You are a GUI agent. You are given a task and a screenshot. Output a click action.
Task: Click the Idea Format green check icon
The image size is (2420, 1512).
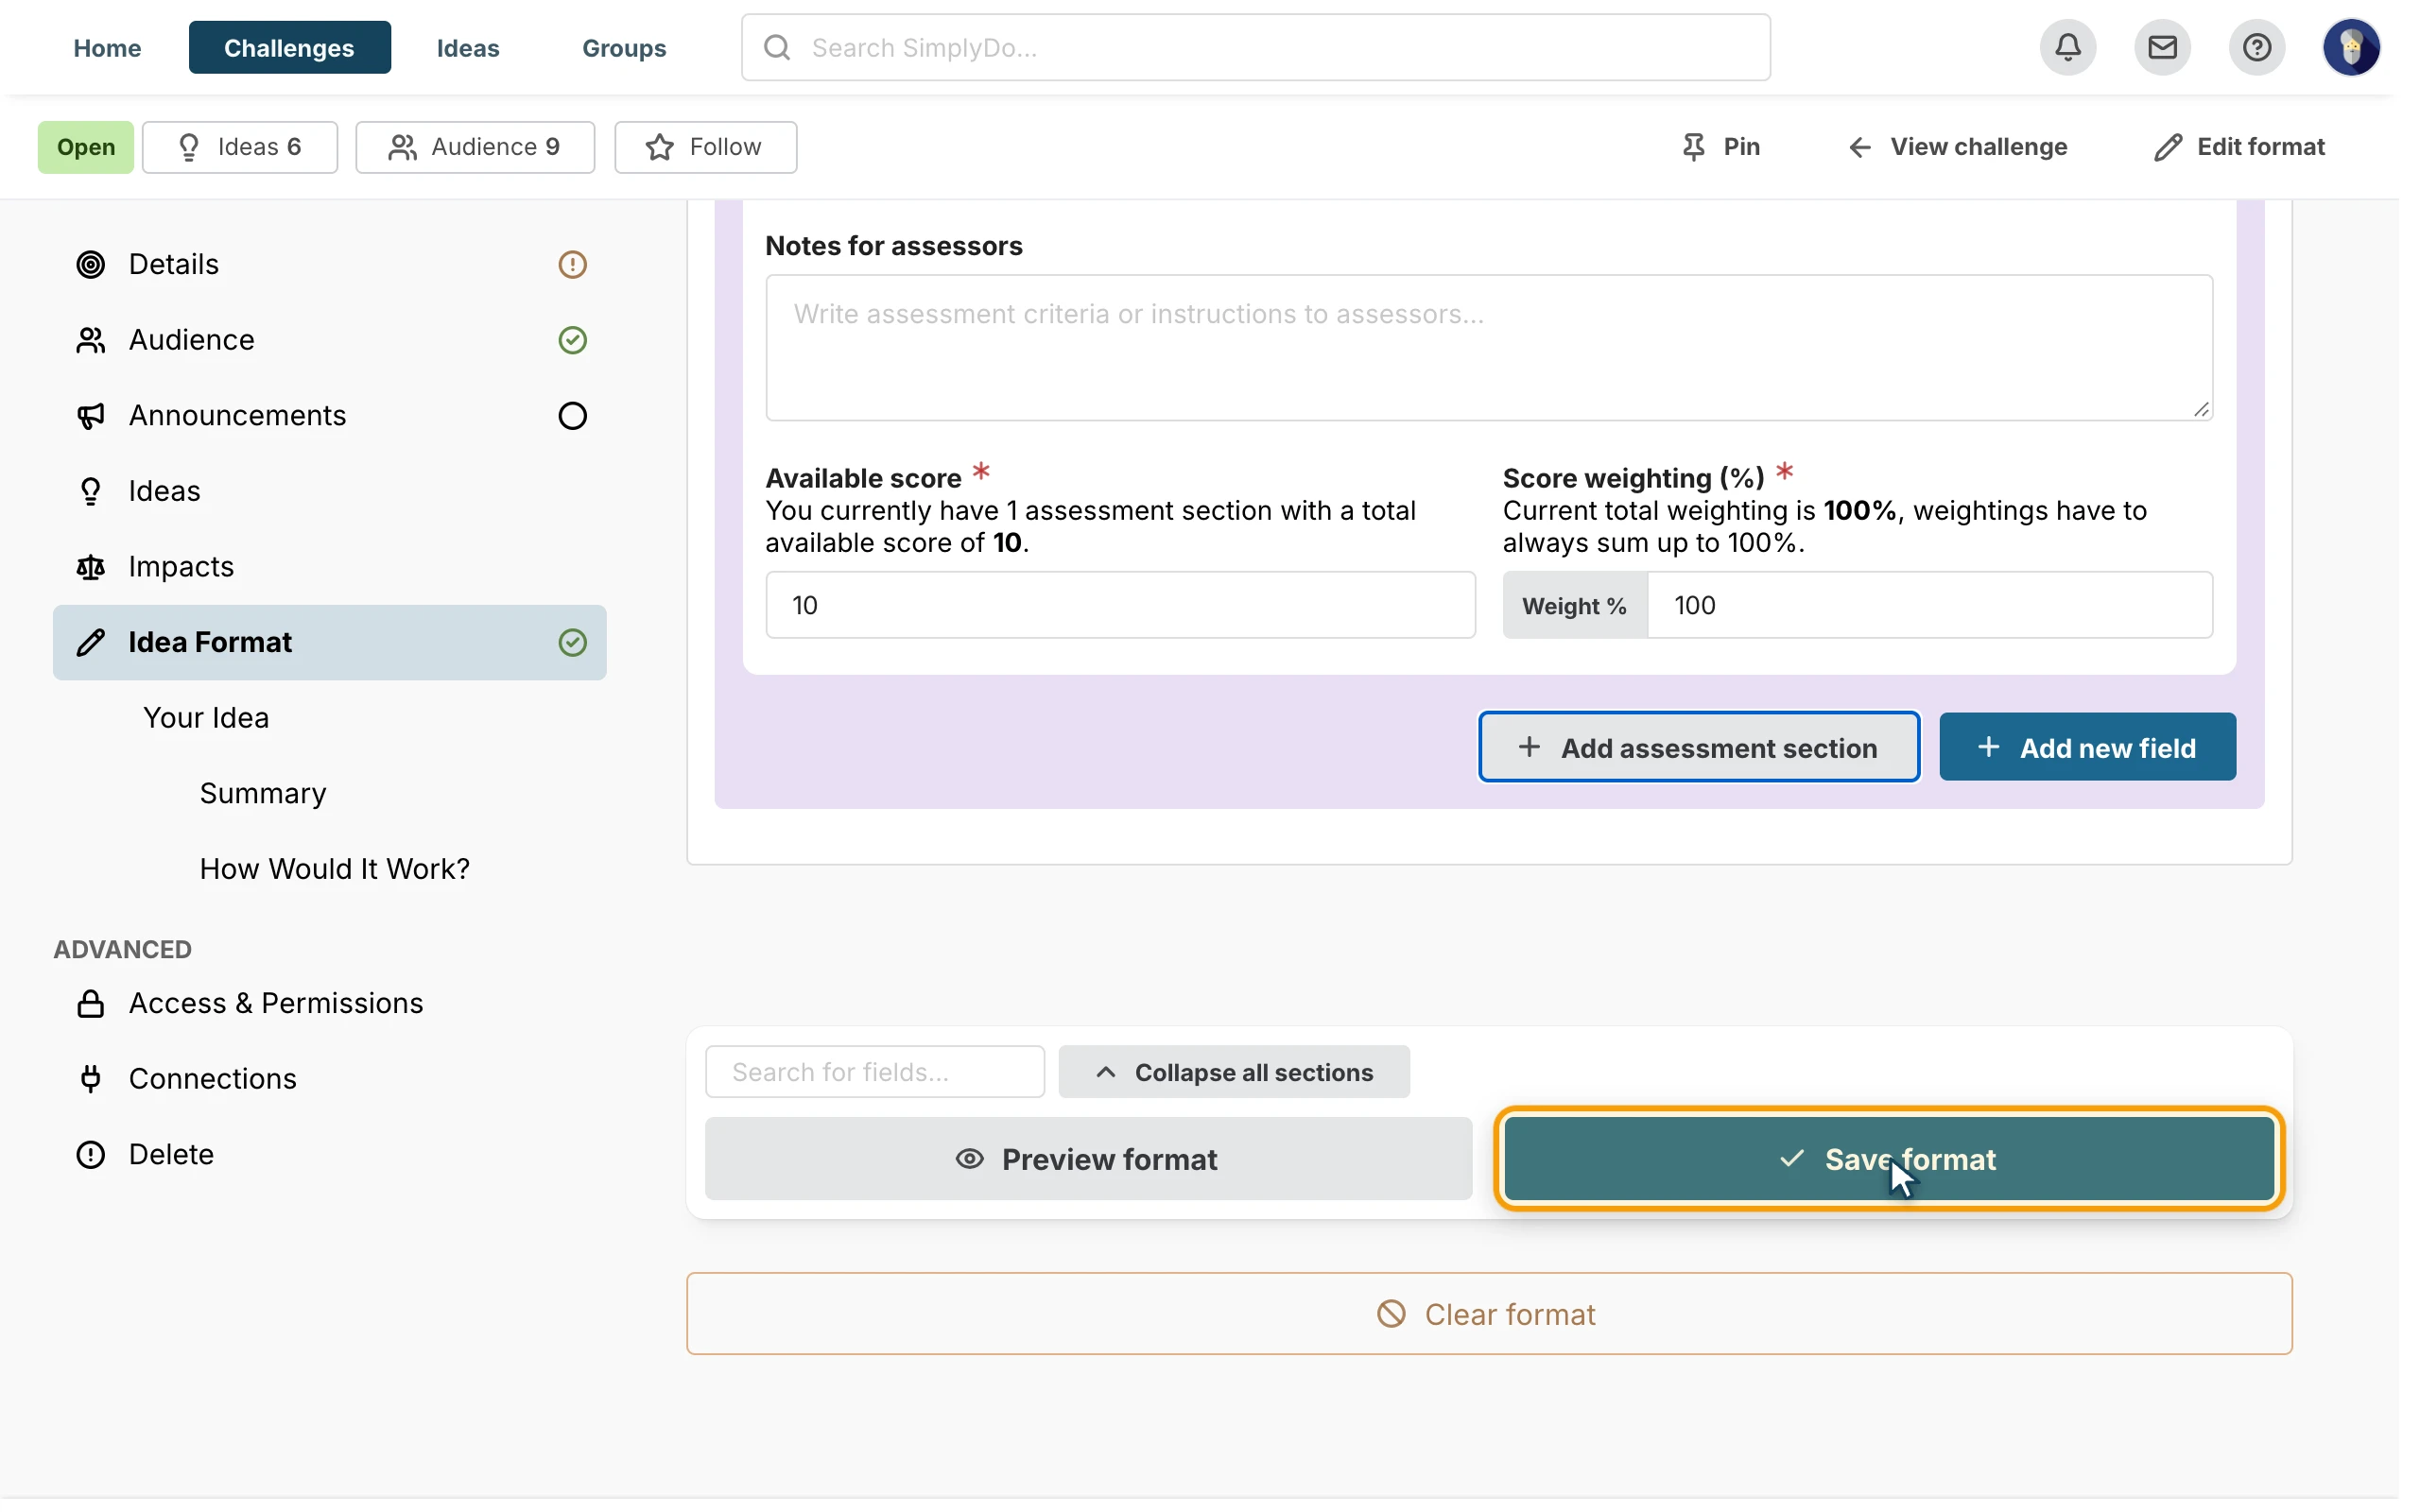coord(572,642)
